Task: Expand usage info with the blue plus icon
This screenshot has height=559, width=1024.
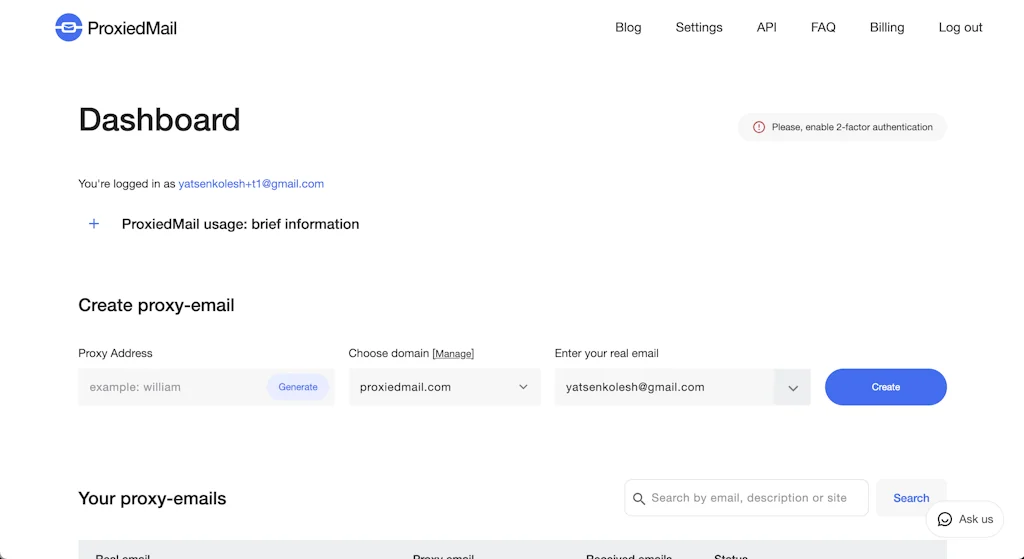Action: click(94, 224)
